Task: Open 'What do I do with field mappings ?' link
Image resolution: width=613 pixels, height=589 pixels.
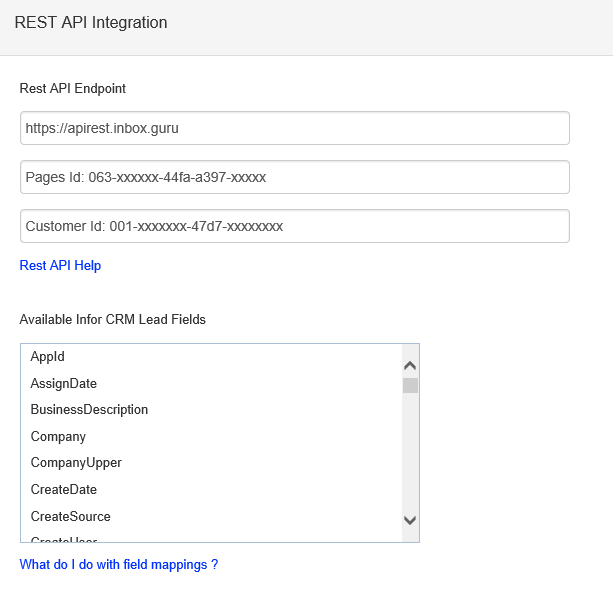Action: [119, 564]
